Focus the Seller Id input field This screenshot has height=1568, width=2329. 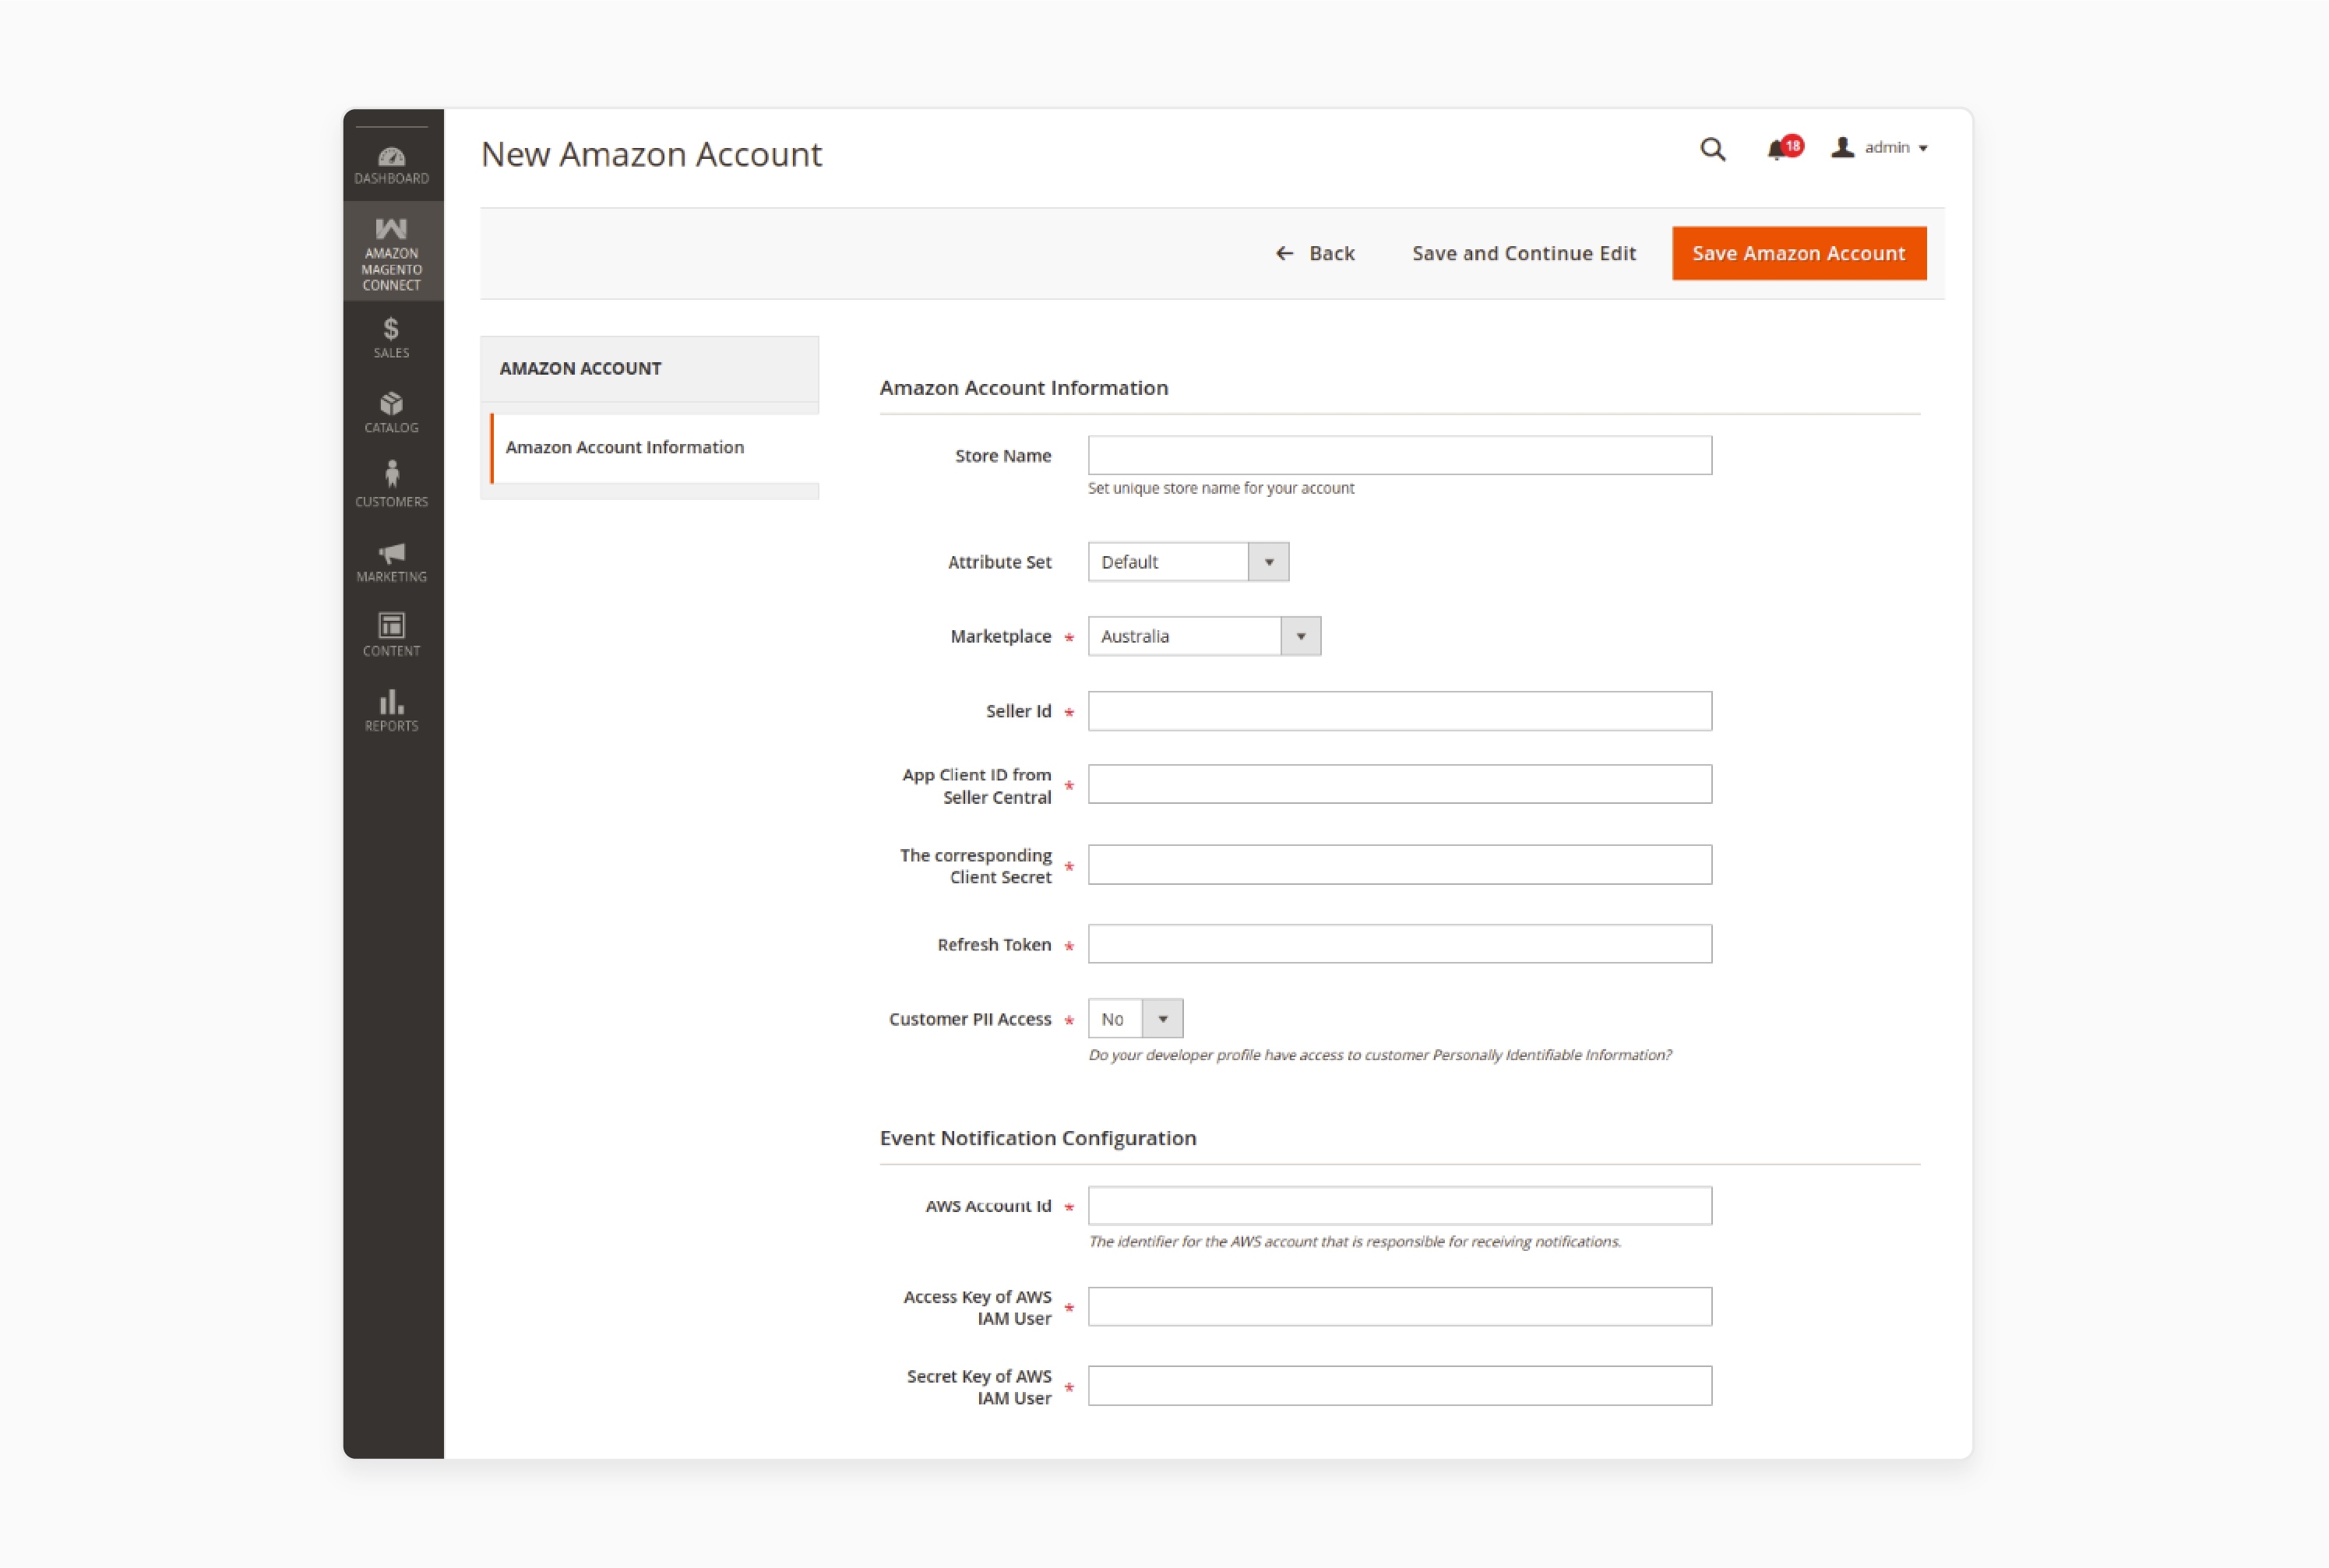click(1400, 711)
